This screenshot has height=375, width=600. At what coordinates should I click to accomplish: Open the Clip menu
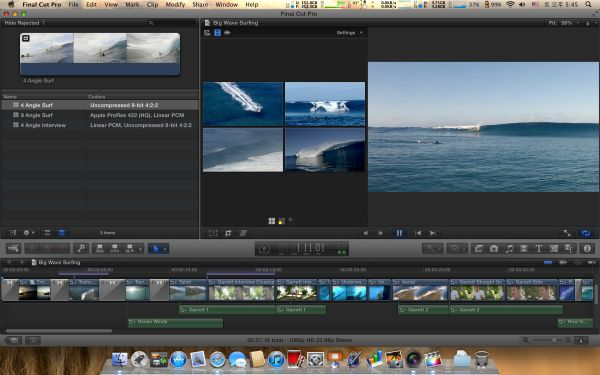[x=152, y=5]
